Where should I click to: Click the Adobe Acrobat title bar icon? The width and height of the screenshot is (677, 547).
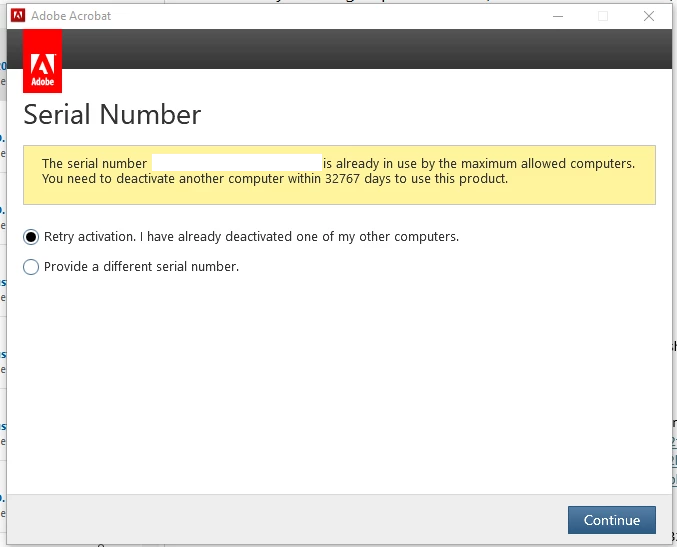[18, 16]
